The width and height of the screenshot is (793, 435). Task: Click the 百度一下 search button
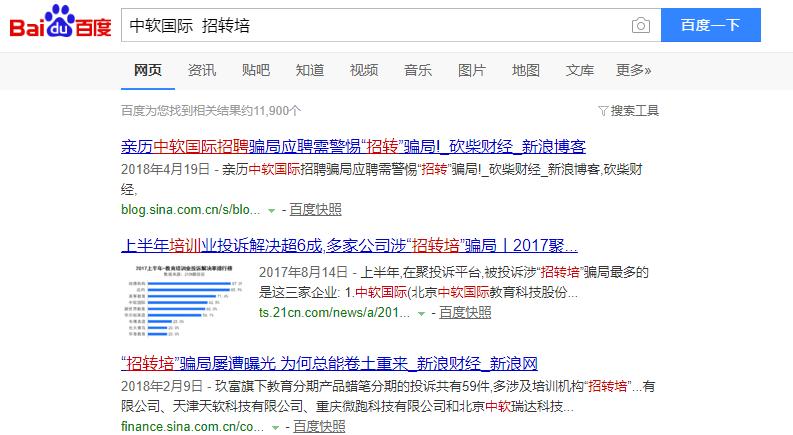pos(711,25)
